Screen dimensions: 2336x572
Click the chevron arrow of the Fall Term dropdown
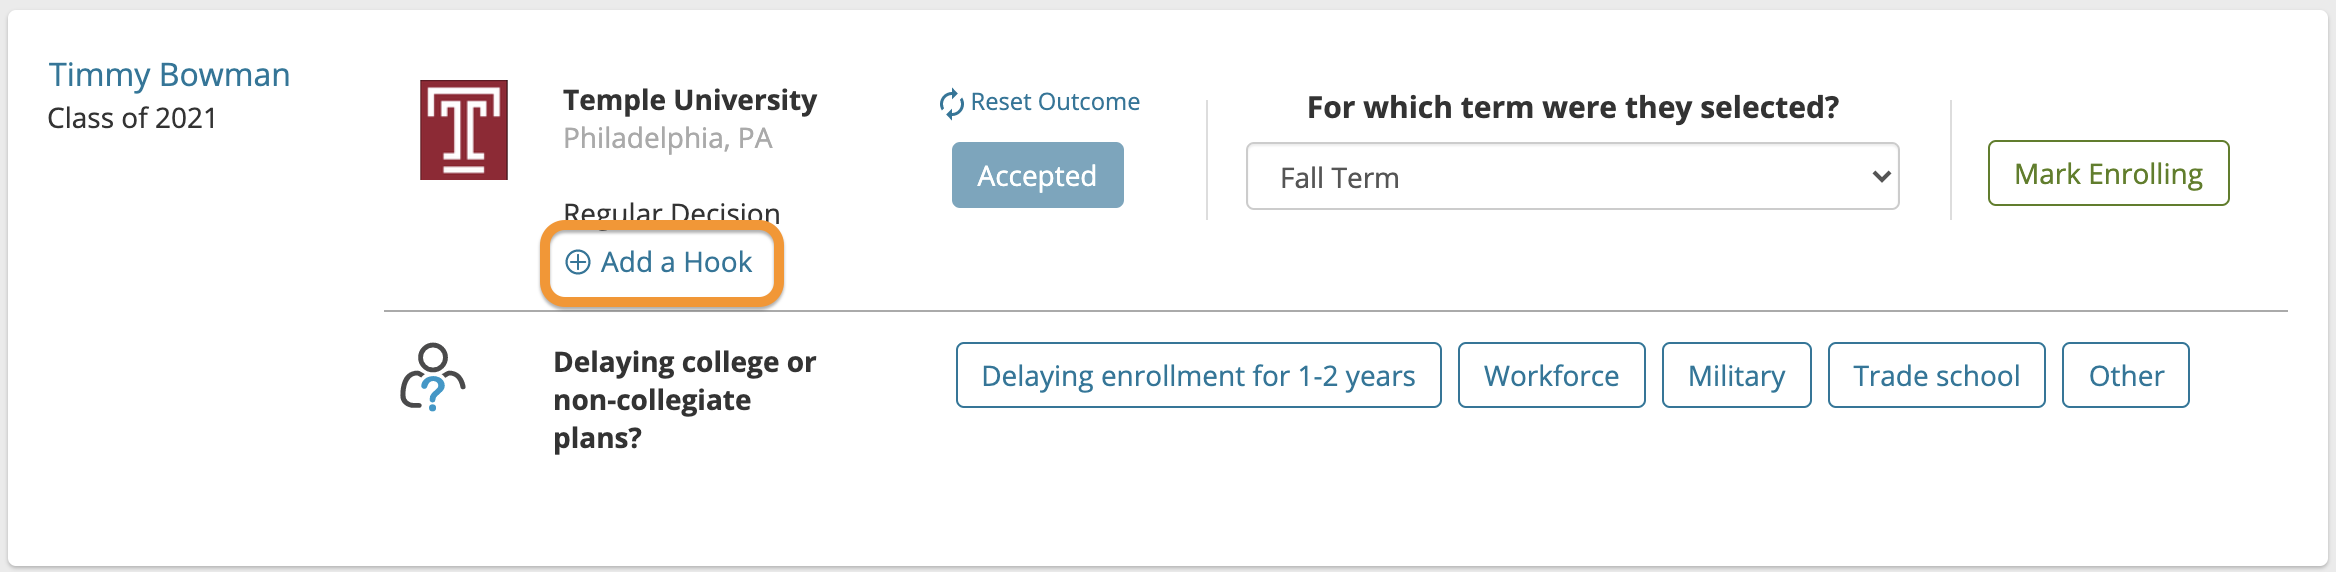click(1881, 177)
